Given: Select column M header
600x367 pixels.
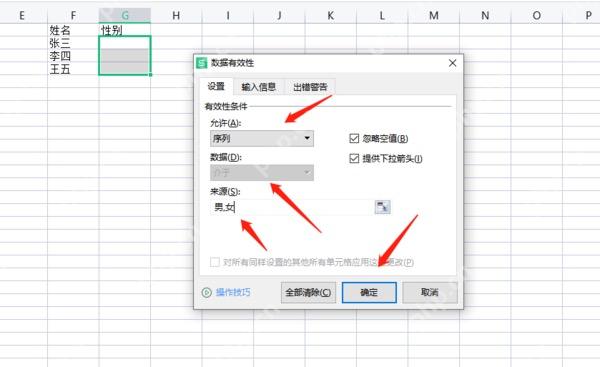Looking at the screenshot, I should point(434,16).
